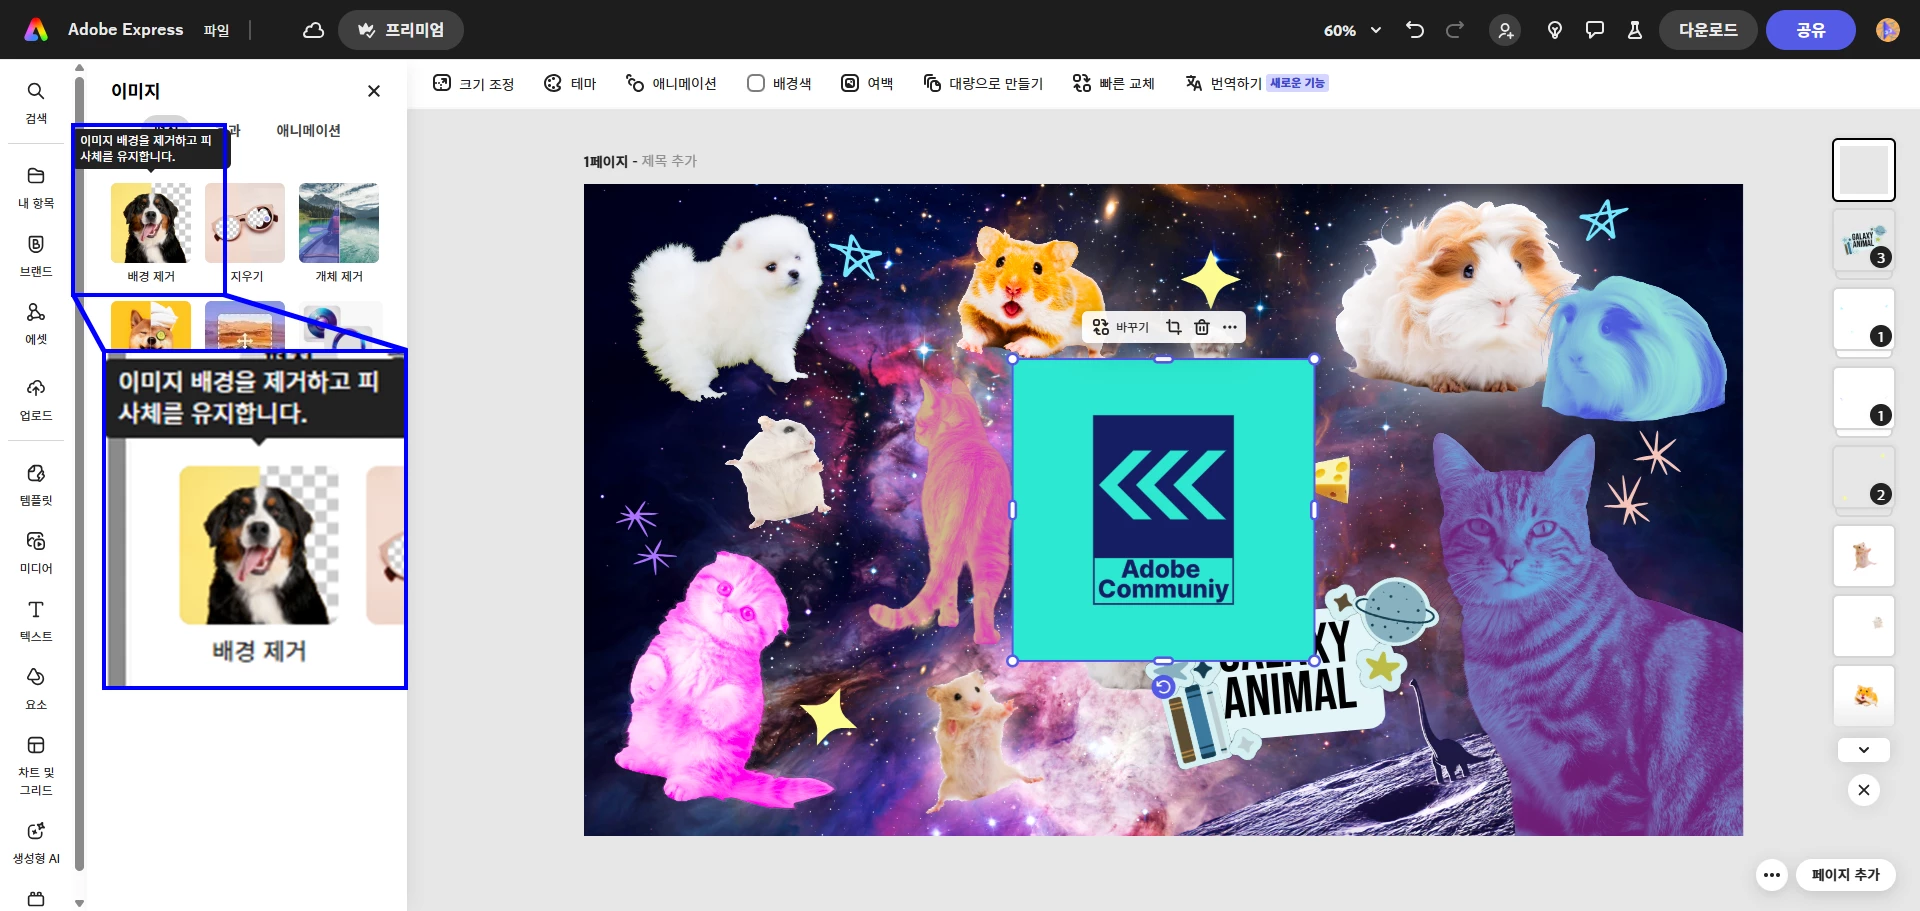The height and width of the screenshot is (911, 1920).
Task: Open the invite collaborators icon
Action: (x=1505, y=30)
